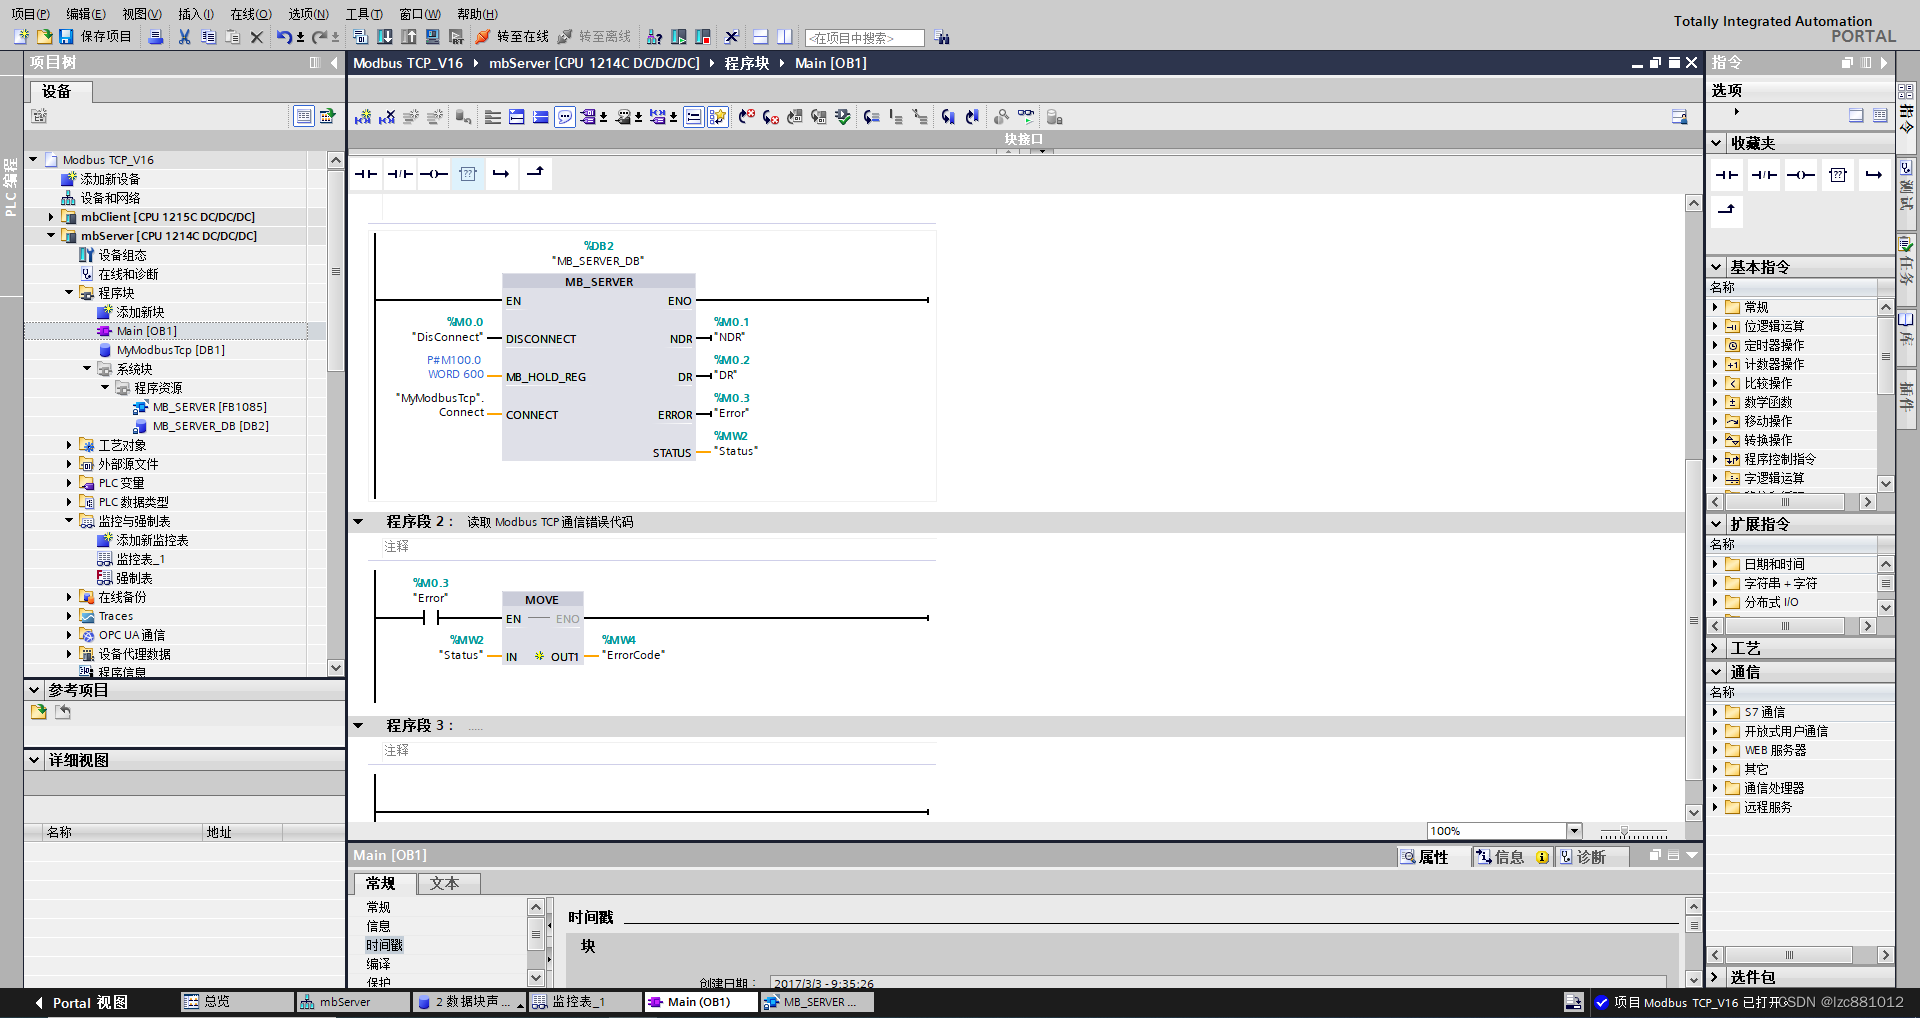1920x1018 pixels.
Task: Click the project search input field
Action: point(864,38)
